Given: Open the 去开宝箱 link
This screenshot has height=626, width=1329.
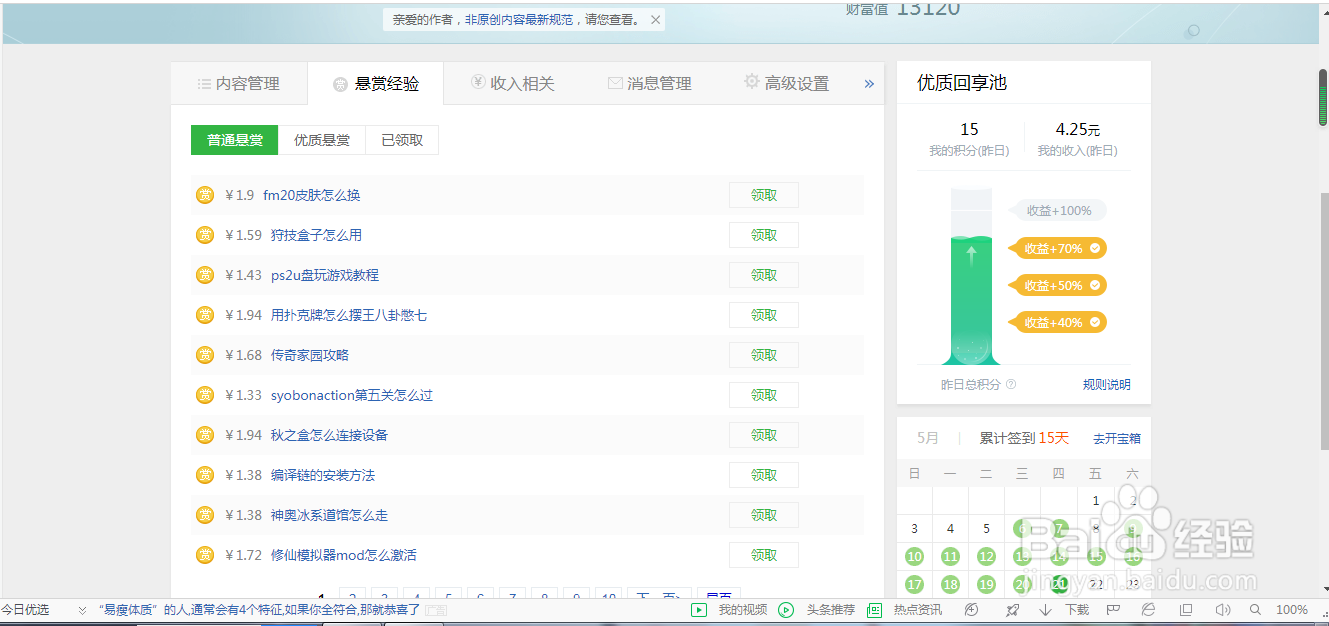Looking at the screenshot, I should [1117, 437].
